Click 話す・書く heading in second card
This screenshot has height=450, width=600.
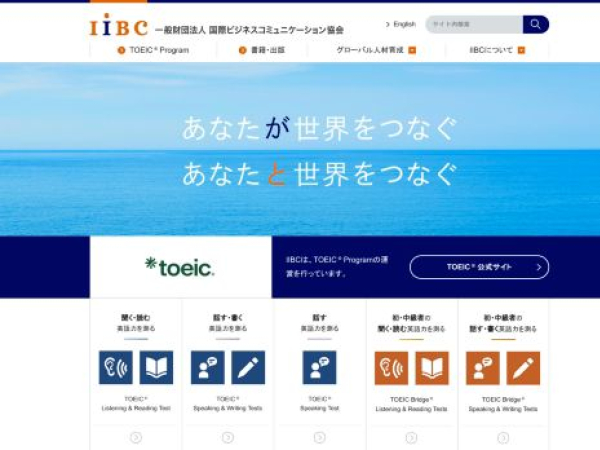coord(228,317)
